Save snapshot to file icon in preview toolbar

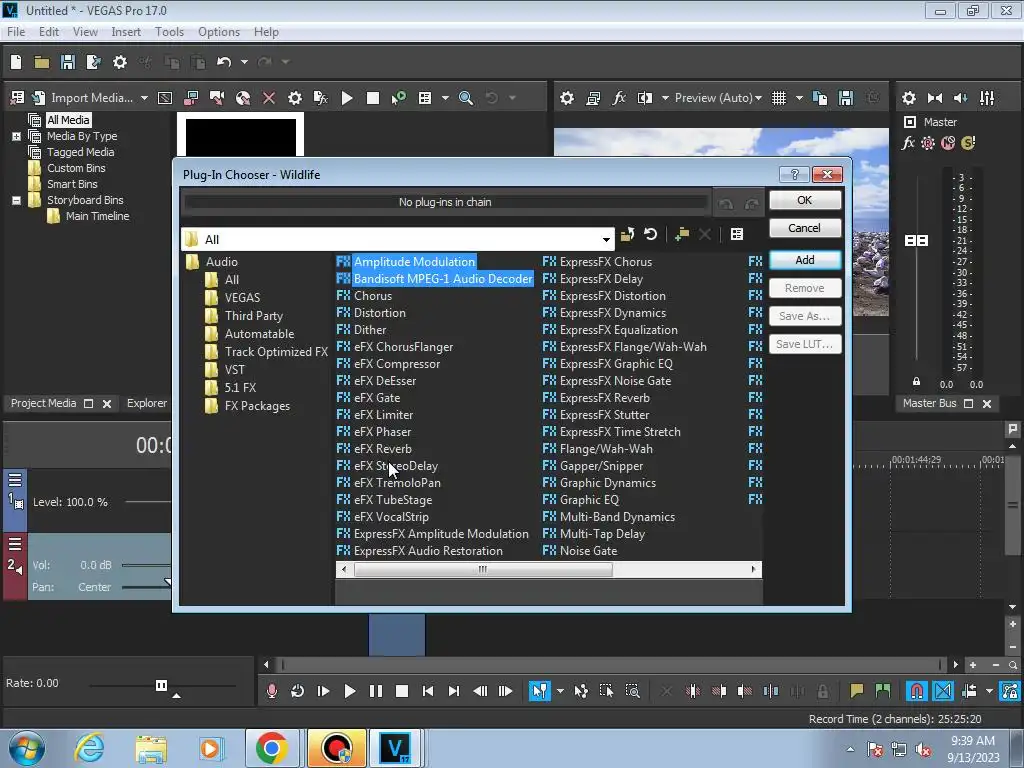846,98
